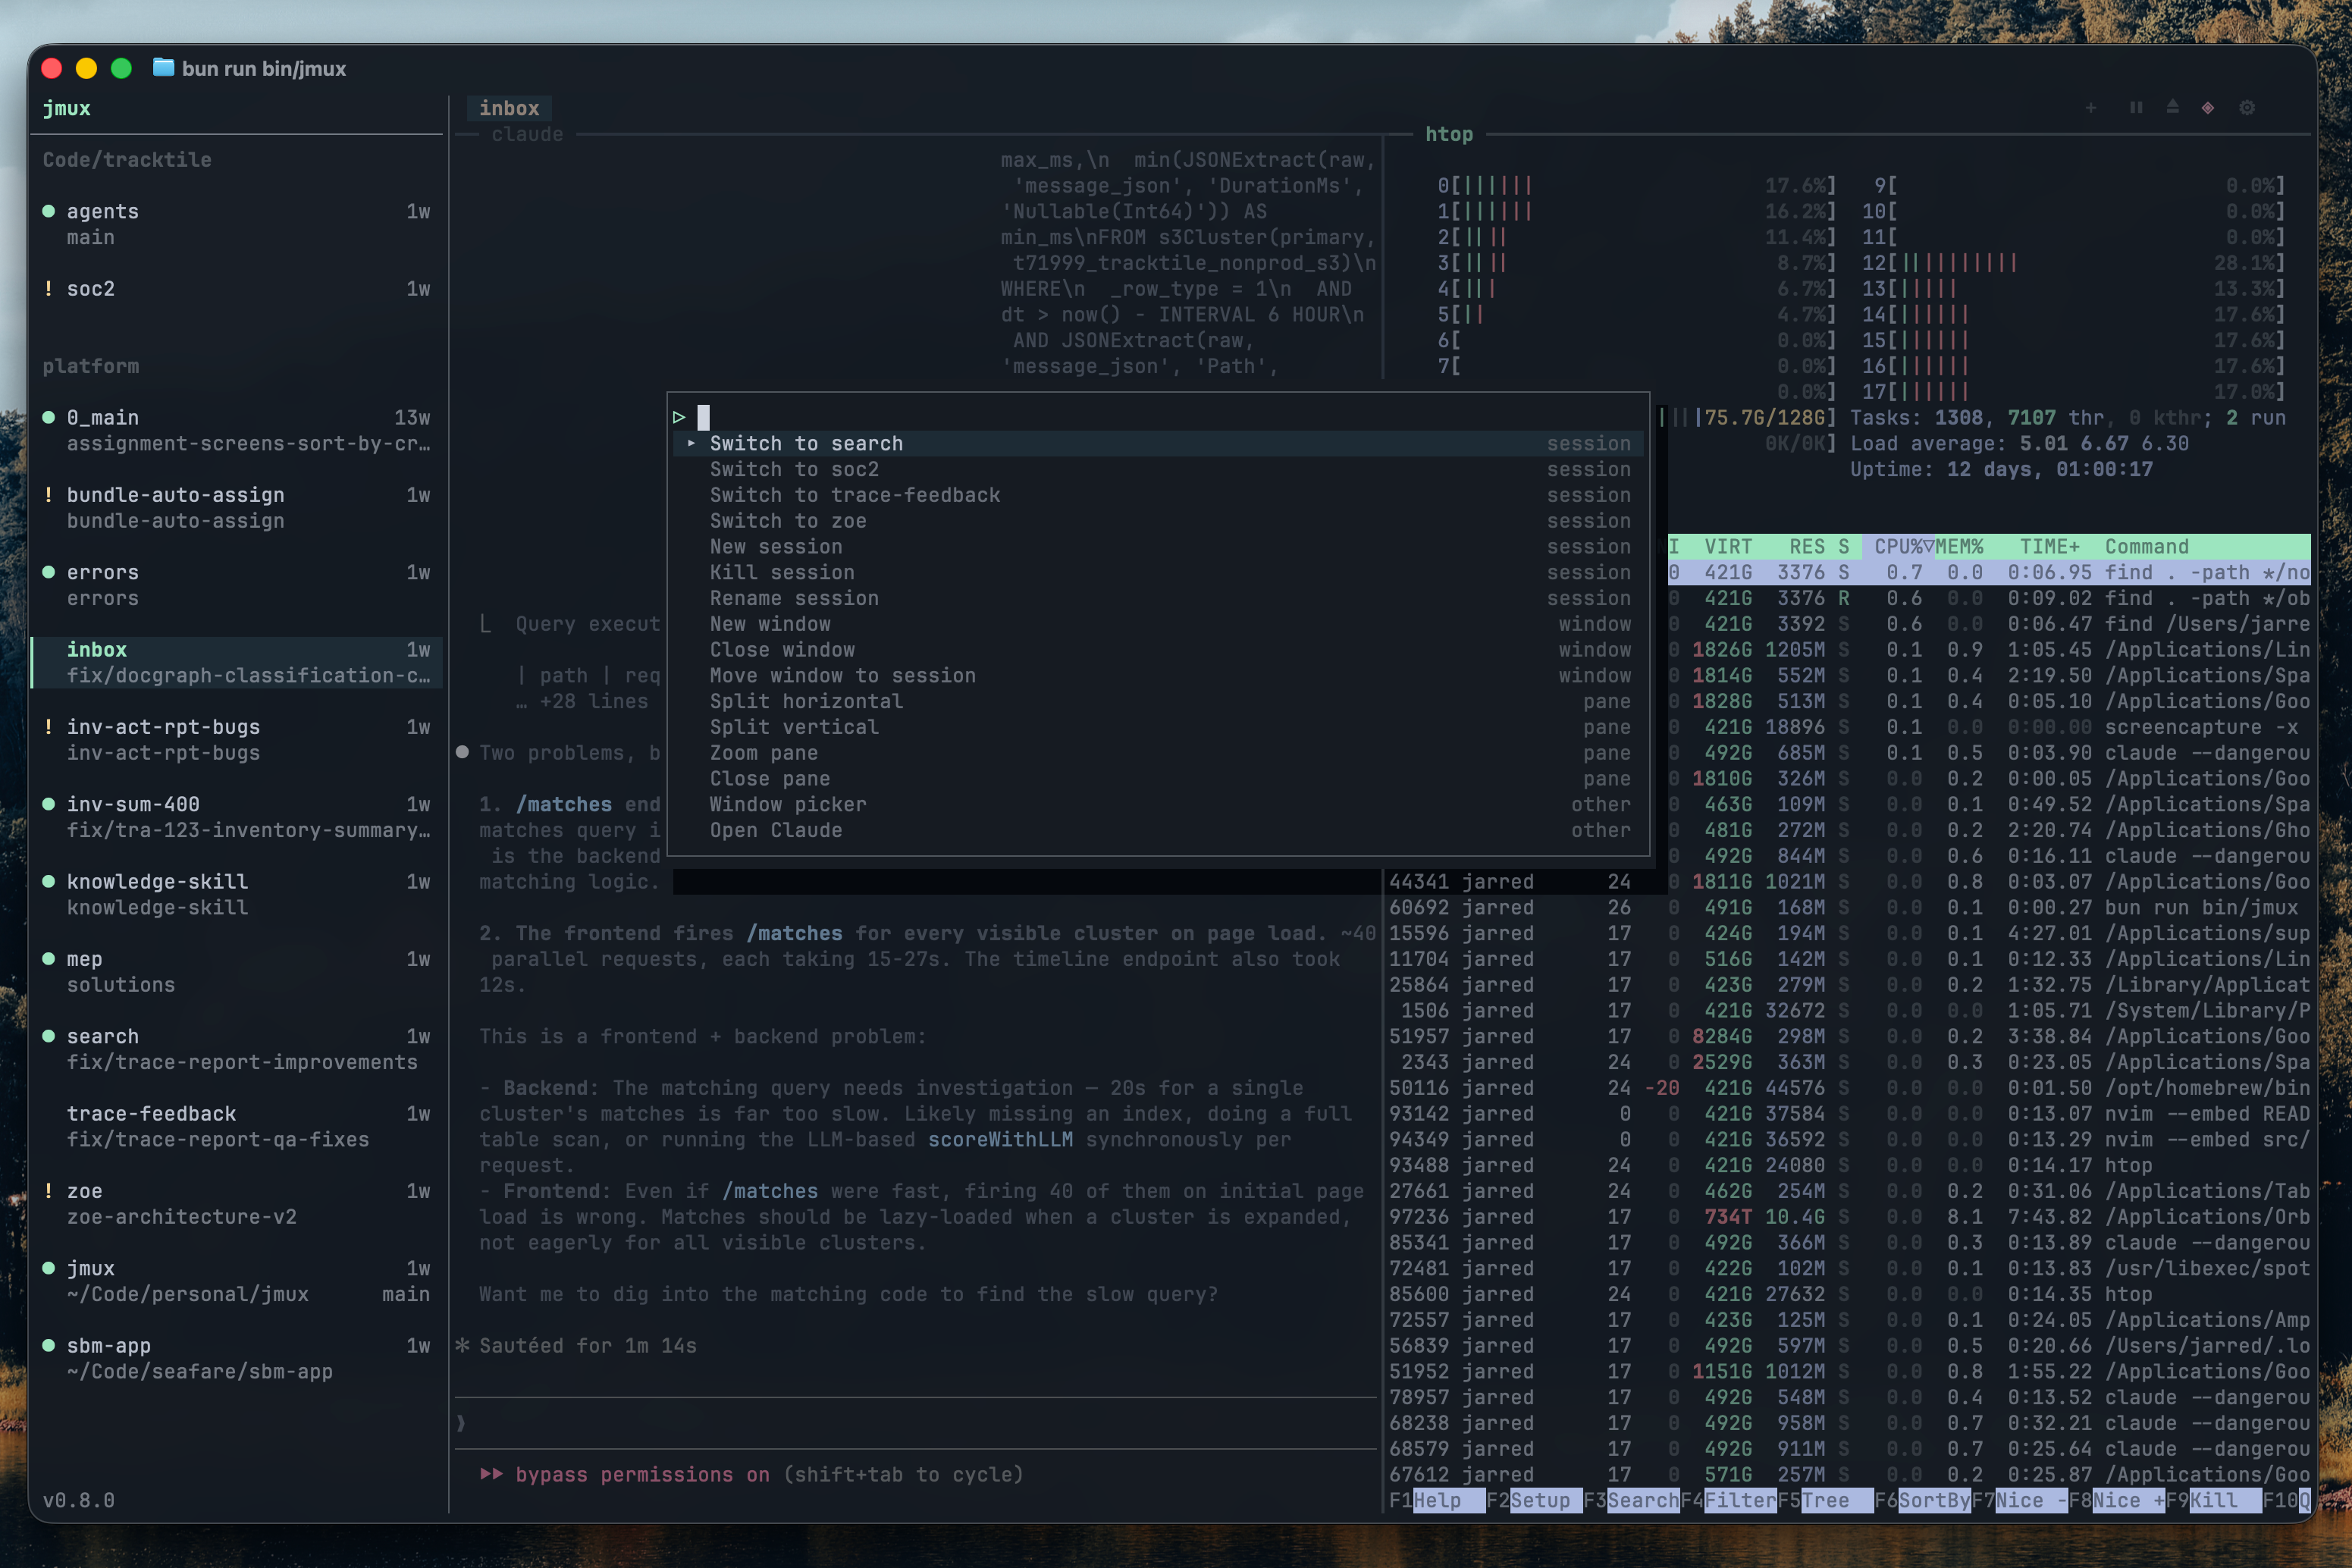Screen dimensions: 2352x1568
Task: Click the prompt arrow in the command palette
Action: (x=678, y=417)
